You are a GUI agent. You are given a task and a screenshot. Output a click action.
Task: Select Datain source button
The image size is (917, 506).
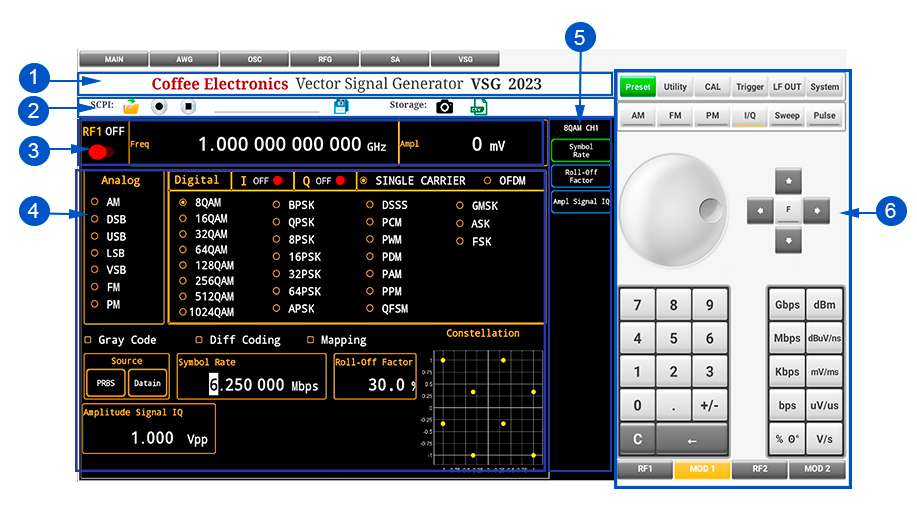(147, 383)
